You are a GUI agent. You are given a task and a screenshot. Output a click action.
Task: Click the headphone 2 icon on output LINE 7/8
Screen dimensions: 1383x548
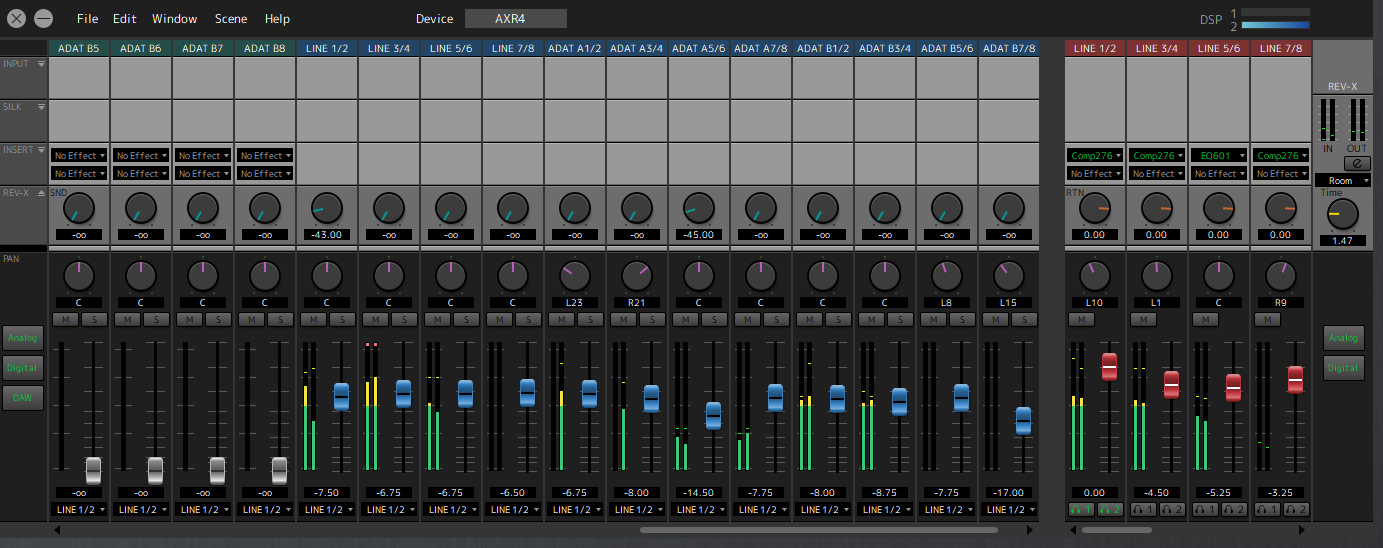point(1296,510)
